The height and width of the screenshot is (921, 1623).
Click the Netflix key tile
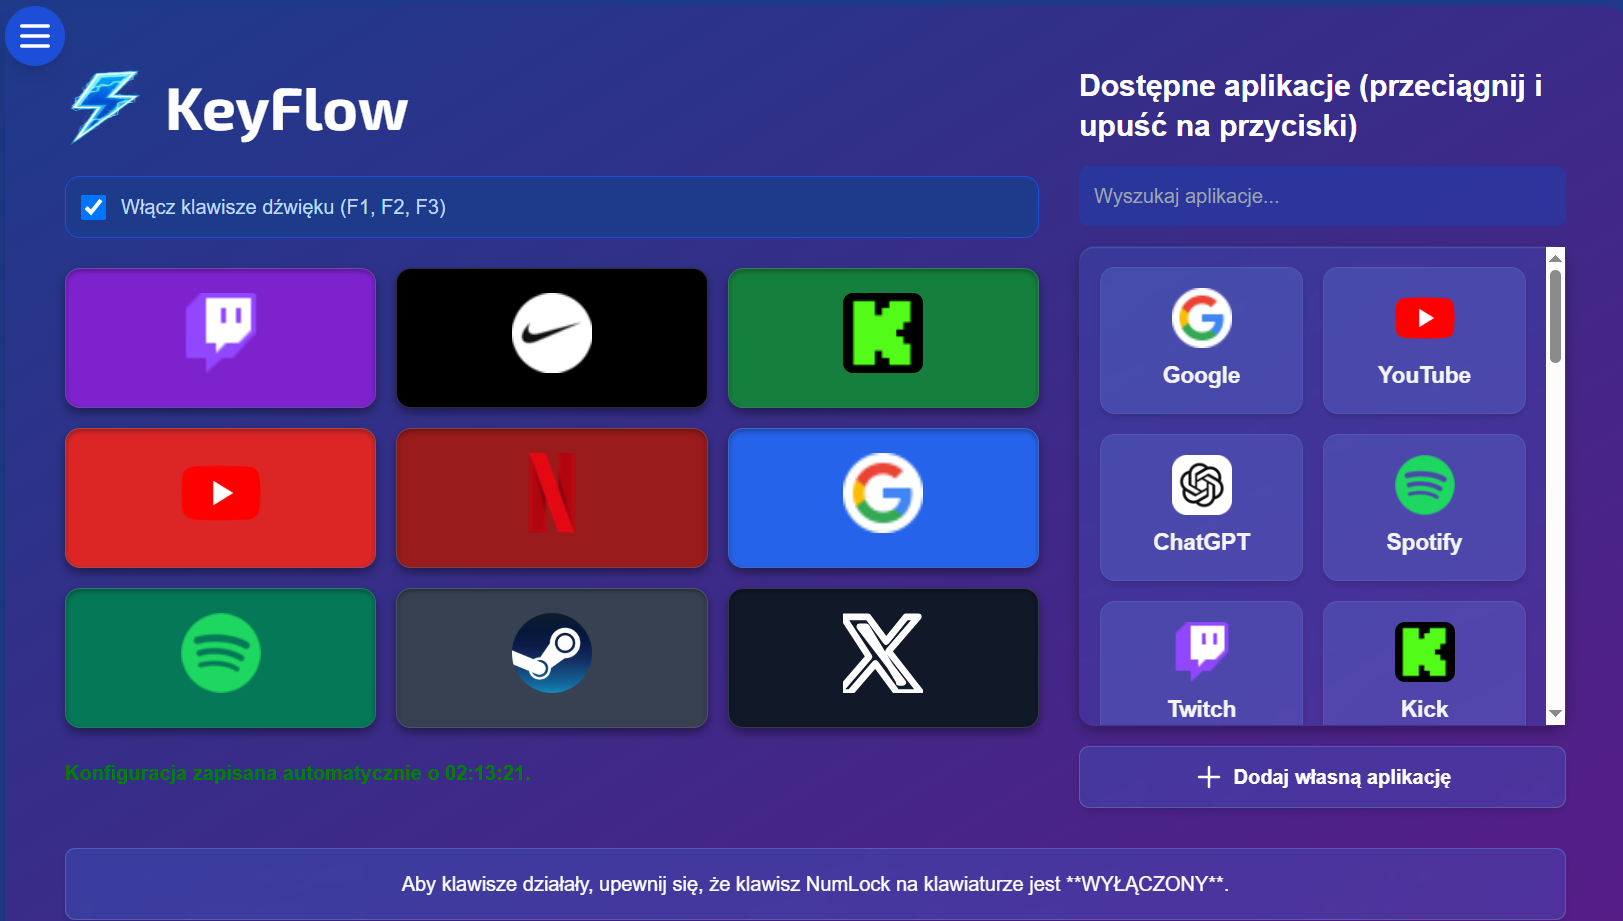point(552,498)
